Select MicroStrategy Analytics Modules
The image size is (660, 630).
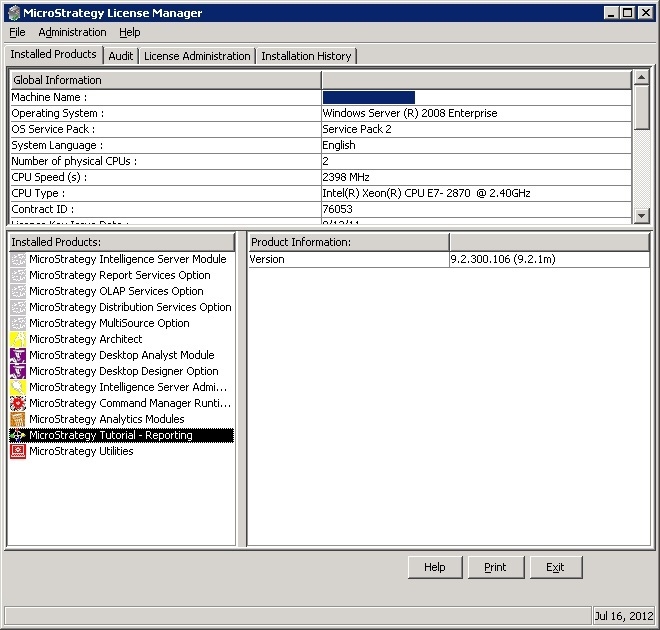tap(106, 419)
